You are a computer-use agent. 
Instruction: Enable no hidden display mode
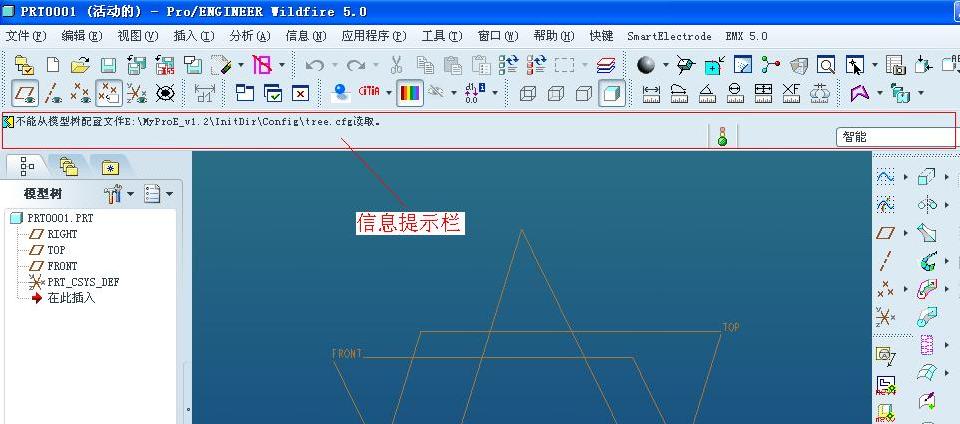(x=583, y=93)
